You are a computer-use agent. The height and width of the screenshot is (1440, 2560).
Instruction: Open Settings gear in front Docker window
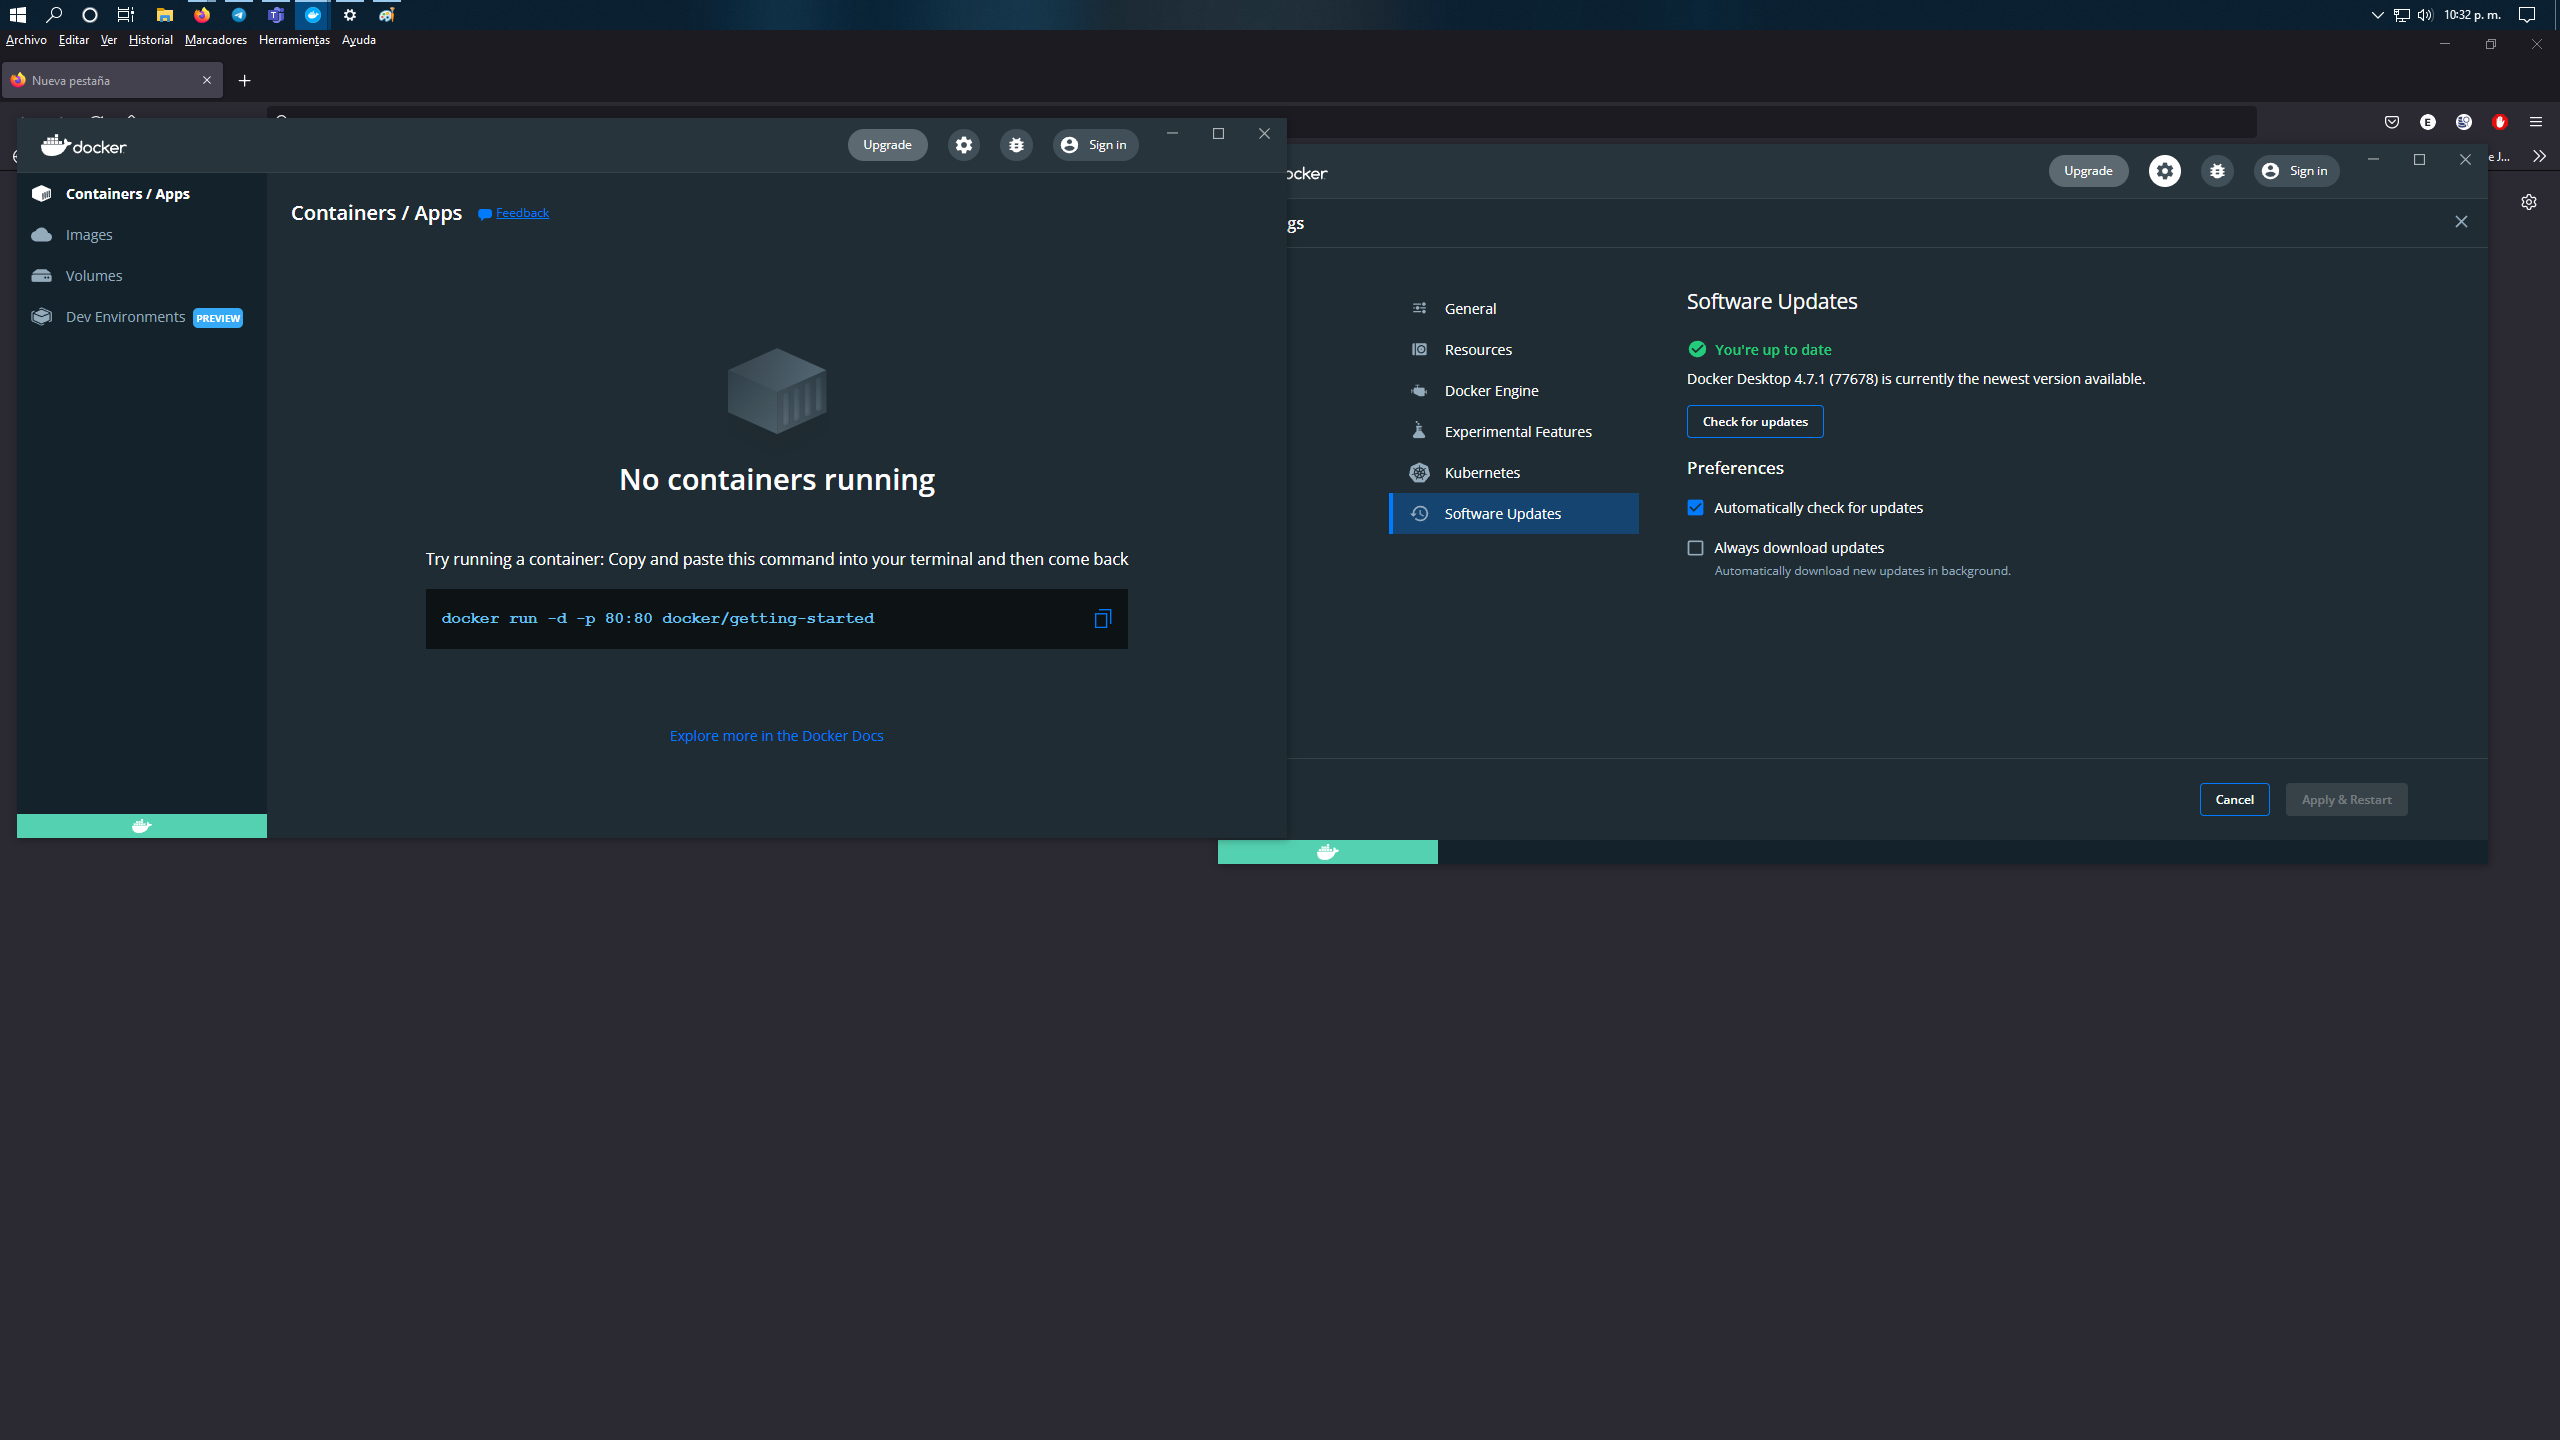tap(964, 145)
